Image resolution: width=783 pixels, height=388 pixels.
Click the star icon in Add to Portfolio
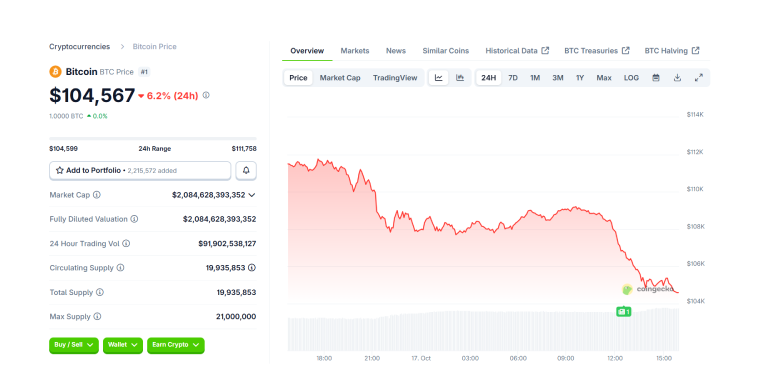[x=59, y=170]
